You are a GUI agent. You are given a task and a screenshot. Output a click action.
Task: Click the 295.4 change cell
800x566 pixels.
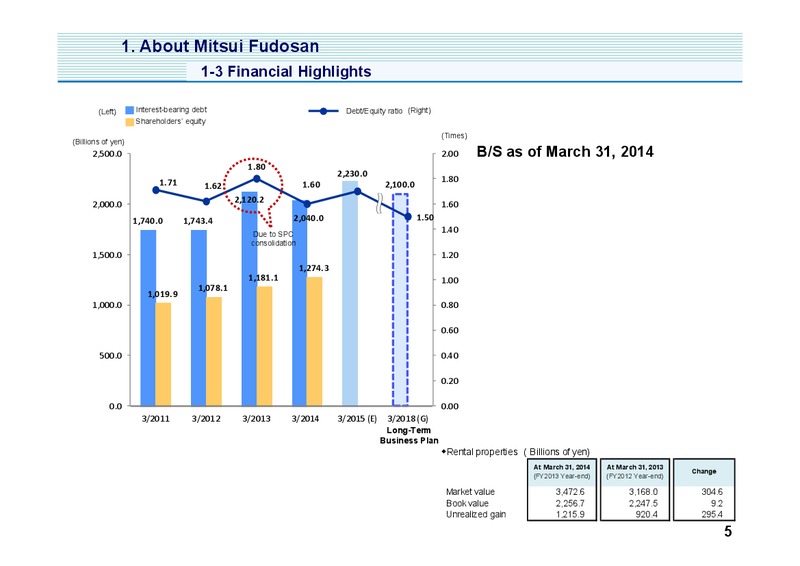(712, 514)
